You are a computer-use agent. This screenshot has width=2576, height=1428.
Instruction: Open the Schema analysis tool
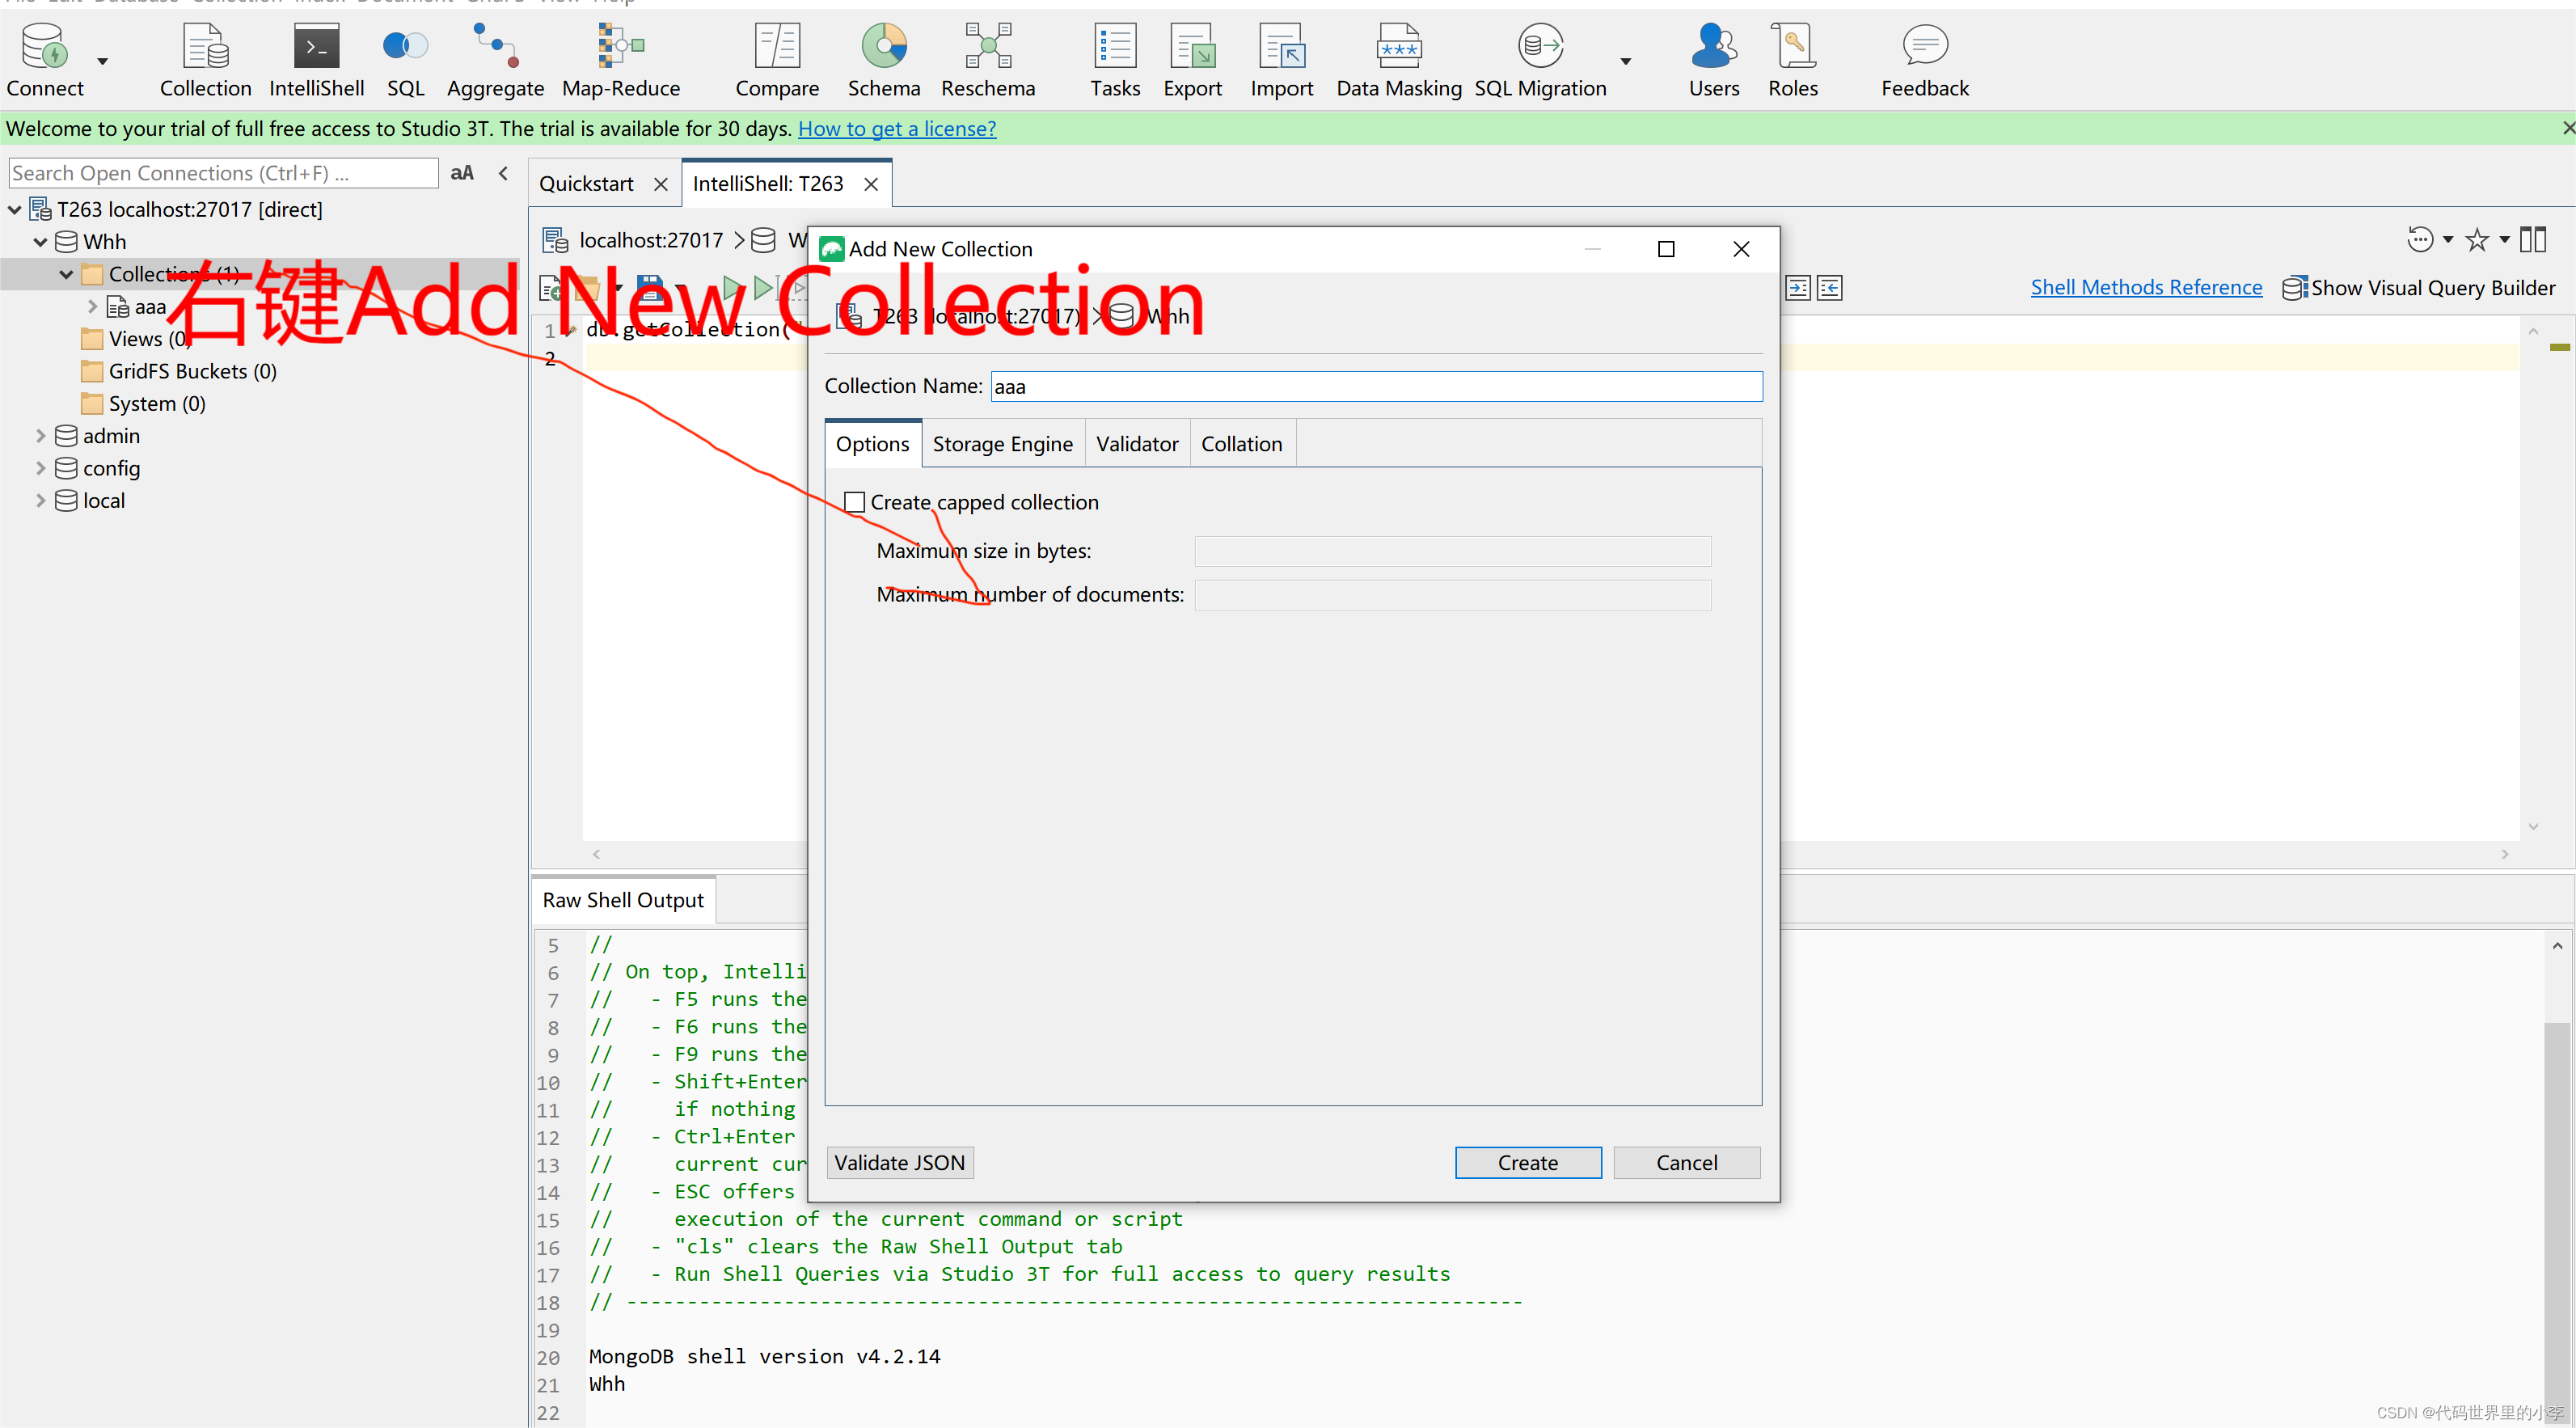(x=883, y=60)
